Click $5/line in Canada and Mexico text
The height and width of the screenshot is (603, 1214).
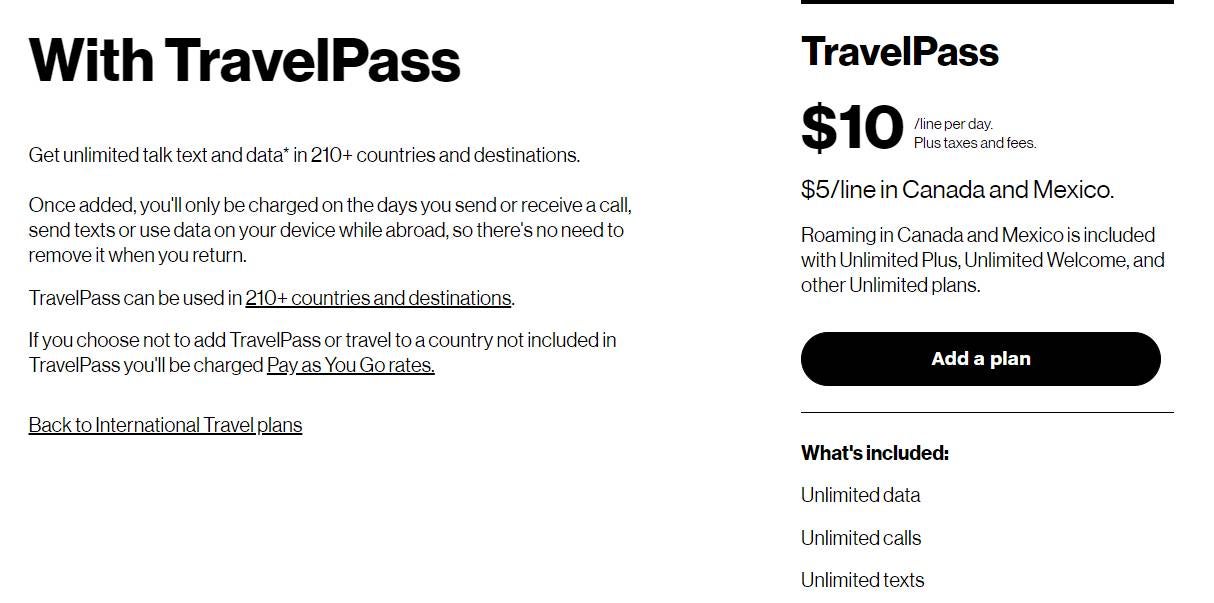point(957,190)
